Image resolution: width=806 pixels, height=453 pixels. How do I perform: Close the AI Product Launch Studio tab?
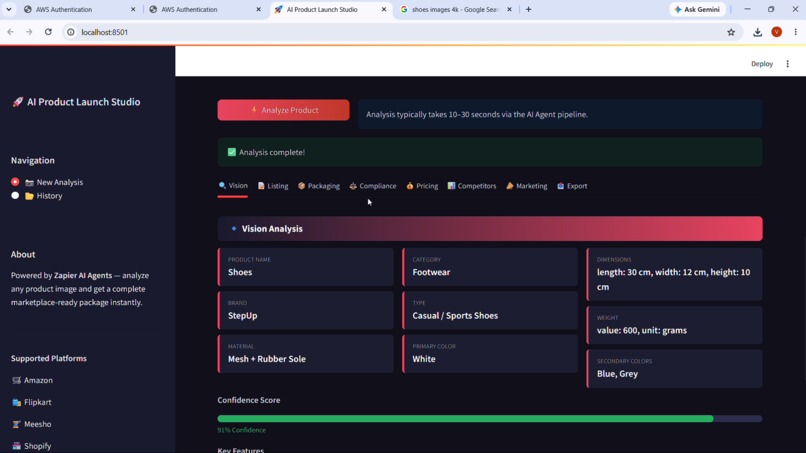tap(384, 9)
